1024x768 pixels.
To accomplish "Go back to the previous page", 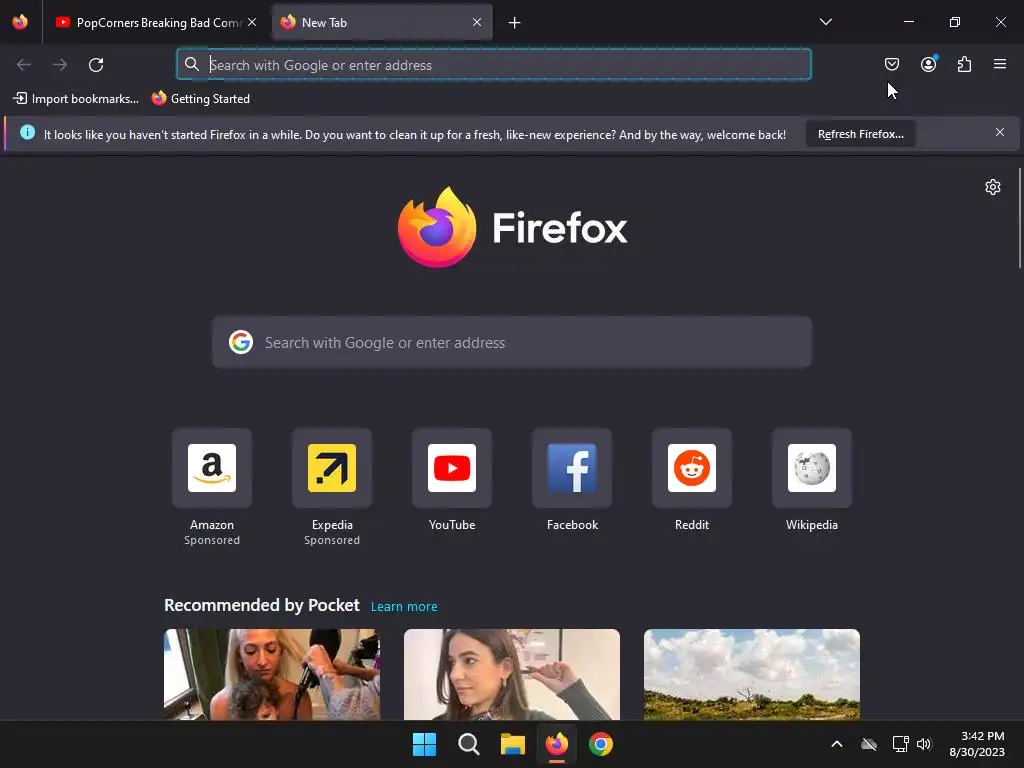I will tap(24, 65).
